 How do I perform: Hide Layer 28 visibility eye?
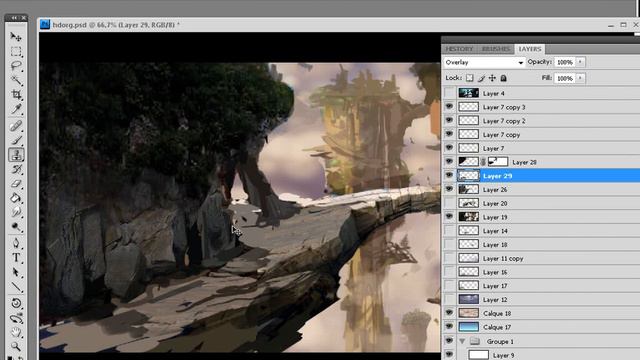pyautogui.click(x=449, y=162)
